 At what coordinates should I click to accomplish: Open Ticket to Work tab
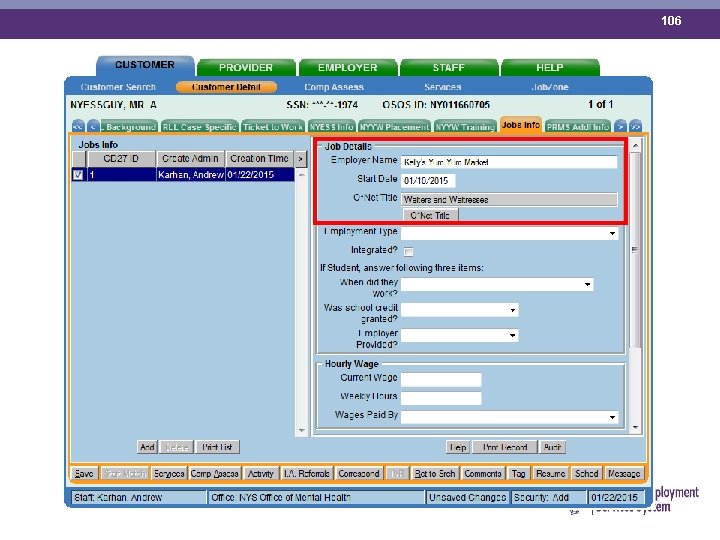[x=273, y=127]
